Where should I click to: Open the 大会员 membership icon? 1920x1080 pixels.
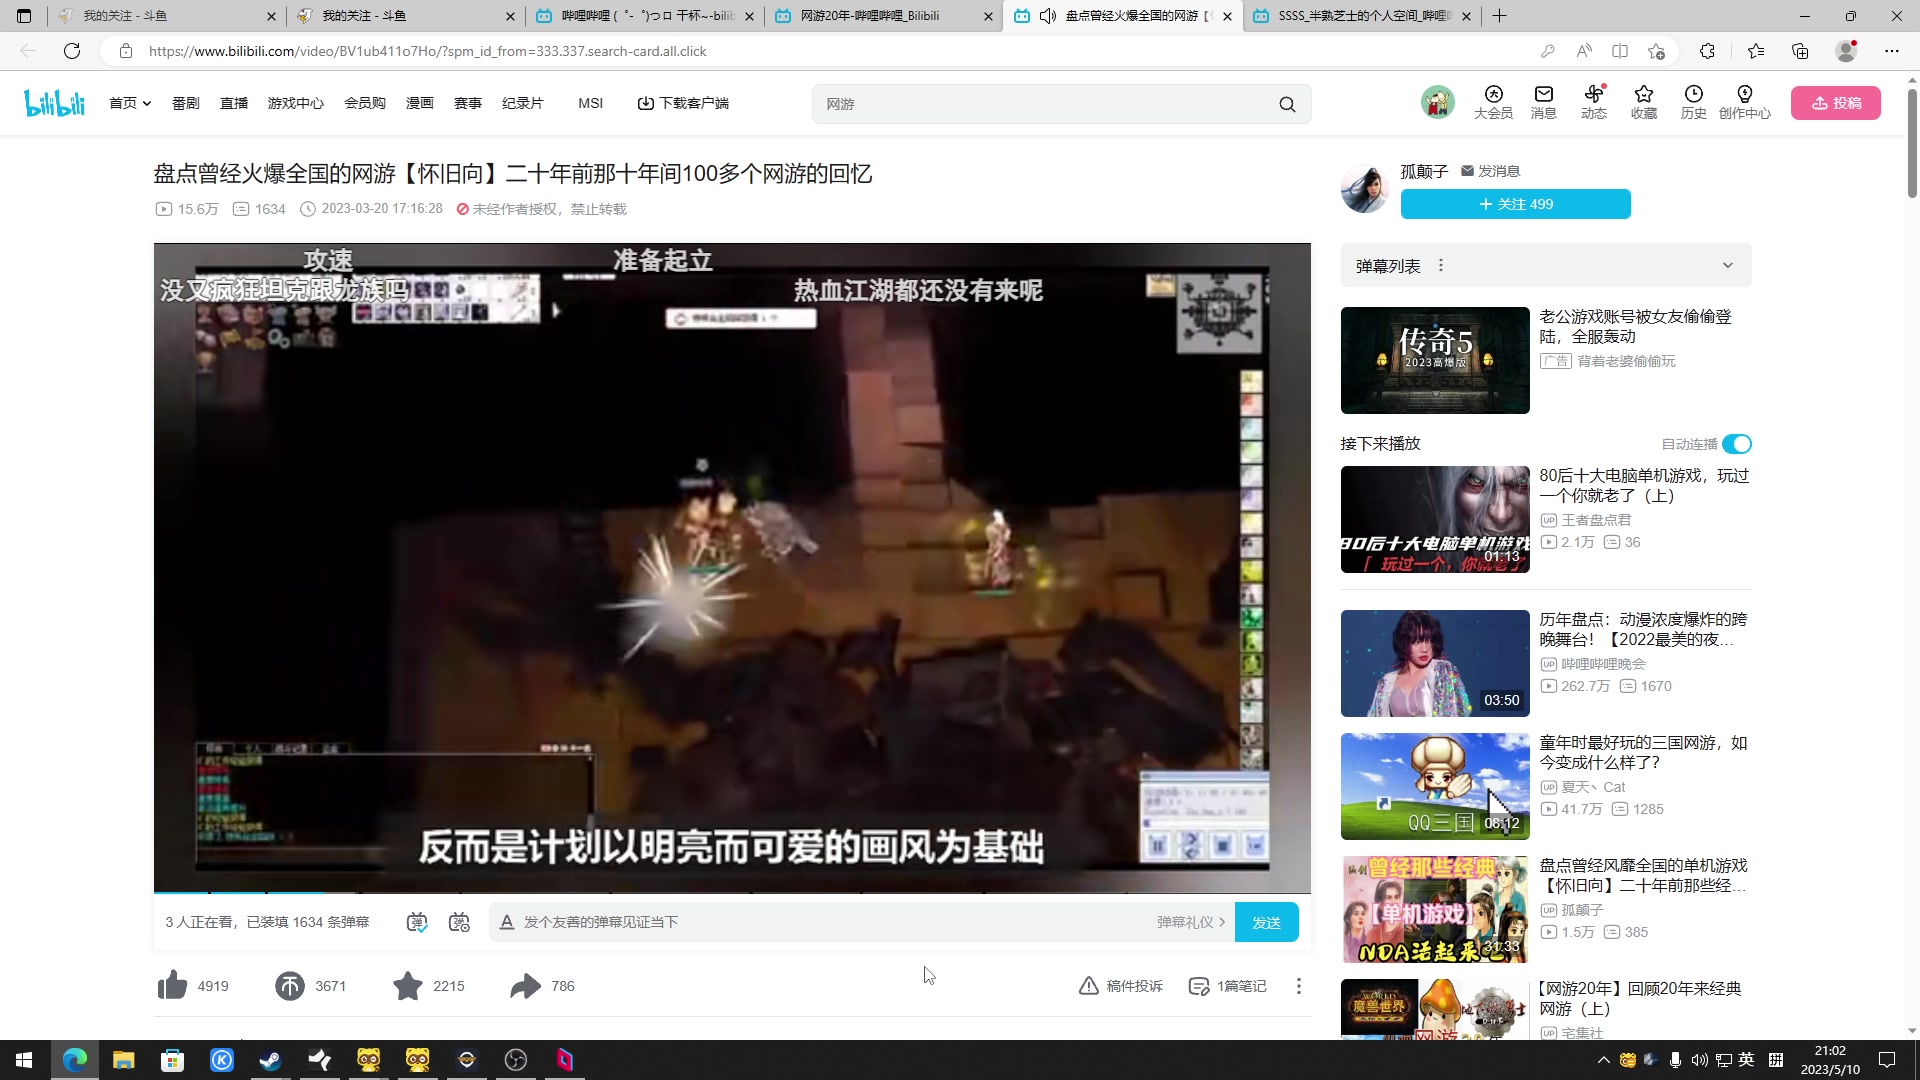click(1493, 102)
